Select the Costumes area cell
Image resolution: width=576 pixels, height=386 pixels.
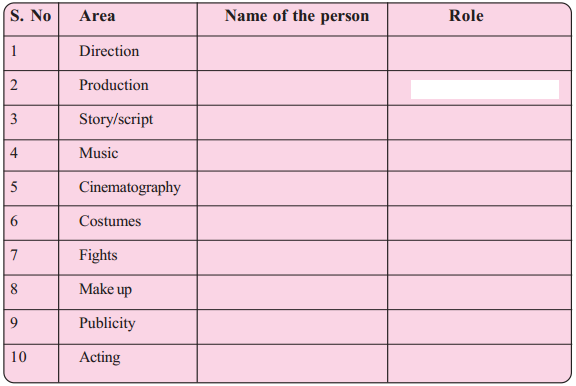[128, 223]
